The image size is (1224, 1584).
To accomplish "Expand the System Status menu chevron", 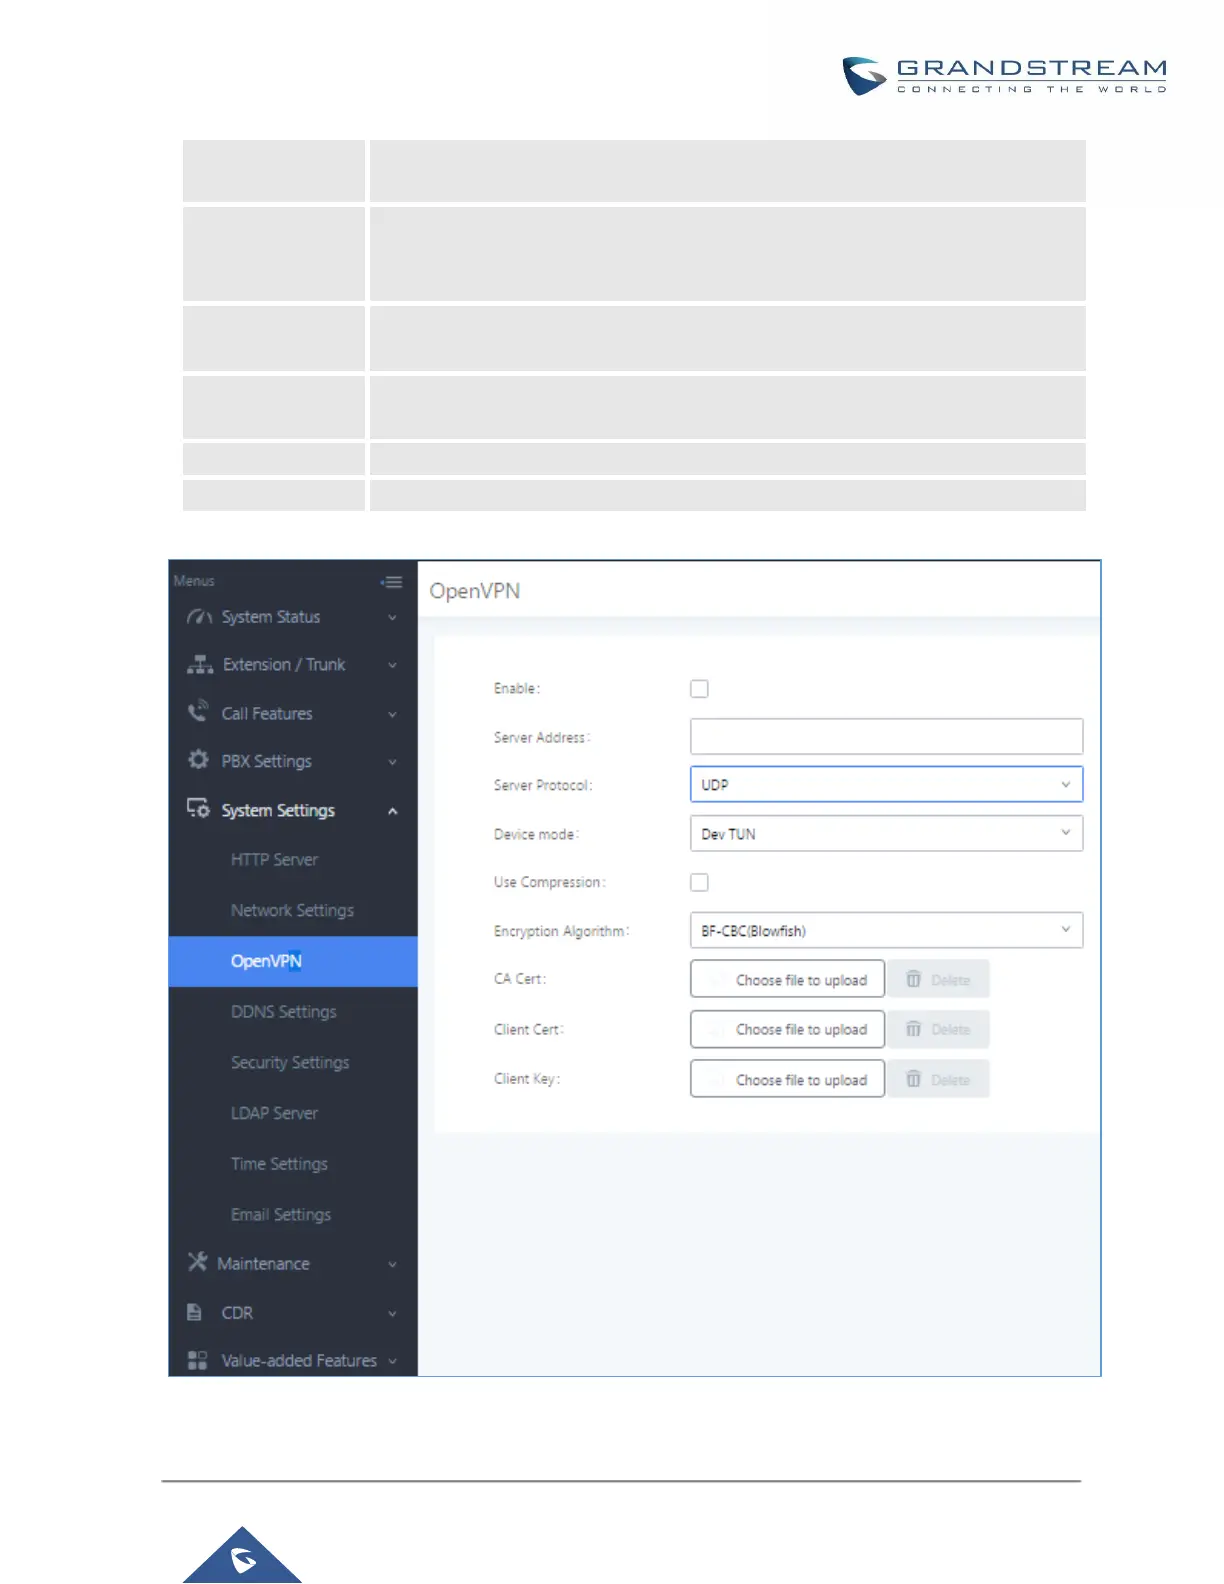I will (392, 618).
